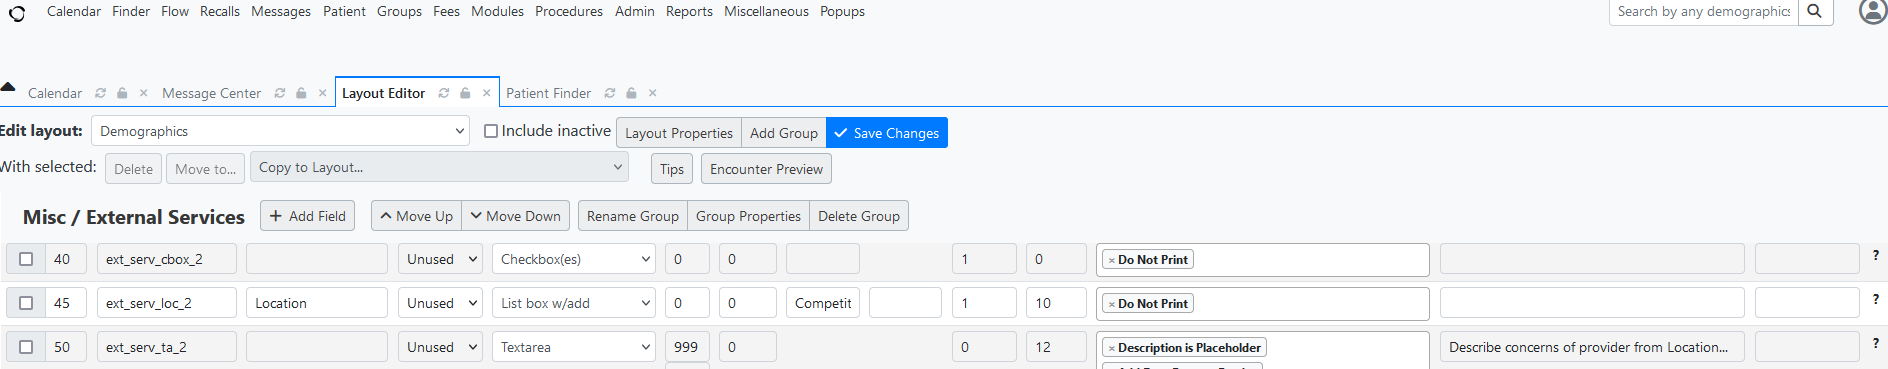
Task: Click the search magnifier icon
Action: tap(1814, 12)
